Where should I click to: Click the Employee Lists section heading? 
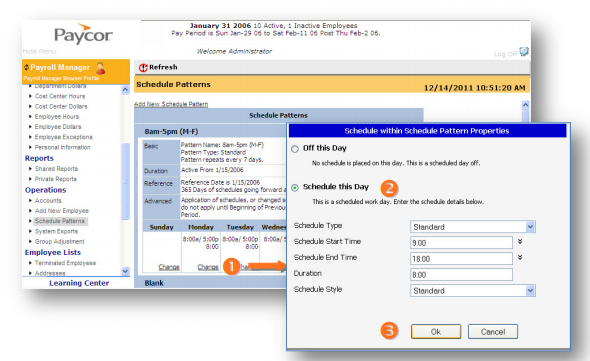[53, 252]
